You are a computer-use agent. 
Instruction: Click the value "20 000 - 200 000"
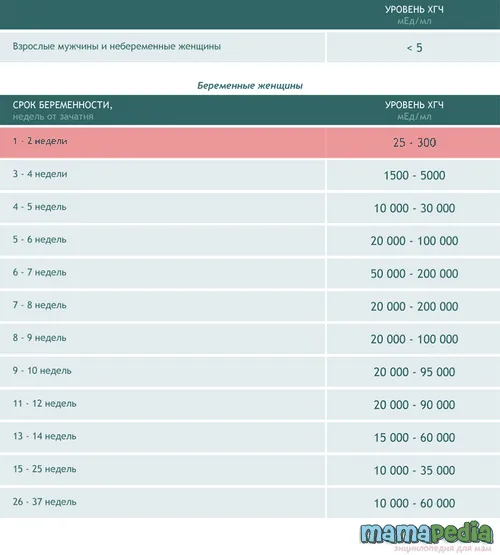tap(414, 307)
